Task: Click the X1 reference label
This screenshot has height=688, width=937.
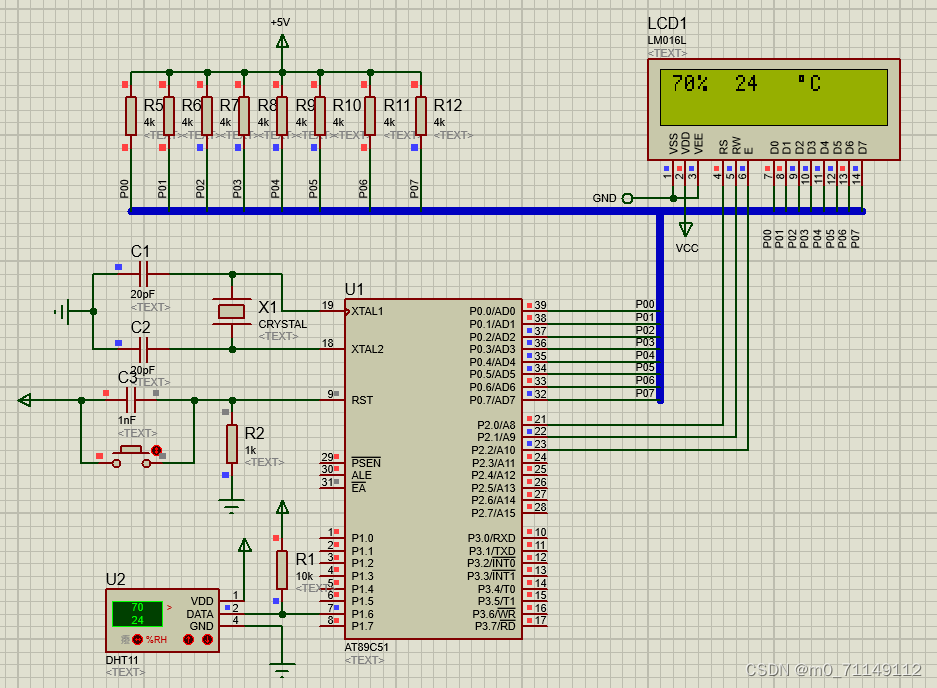Action: 268,307
